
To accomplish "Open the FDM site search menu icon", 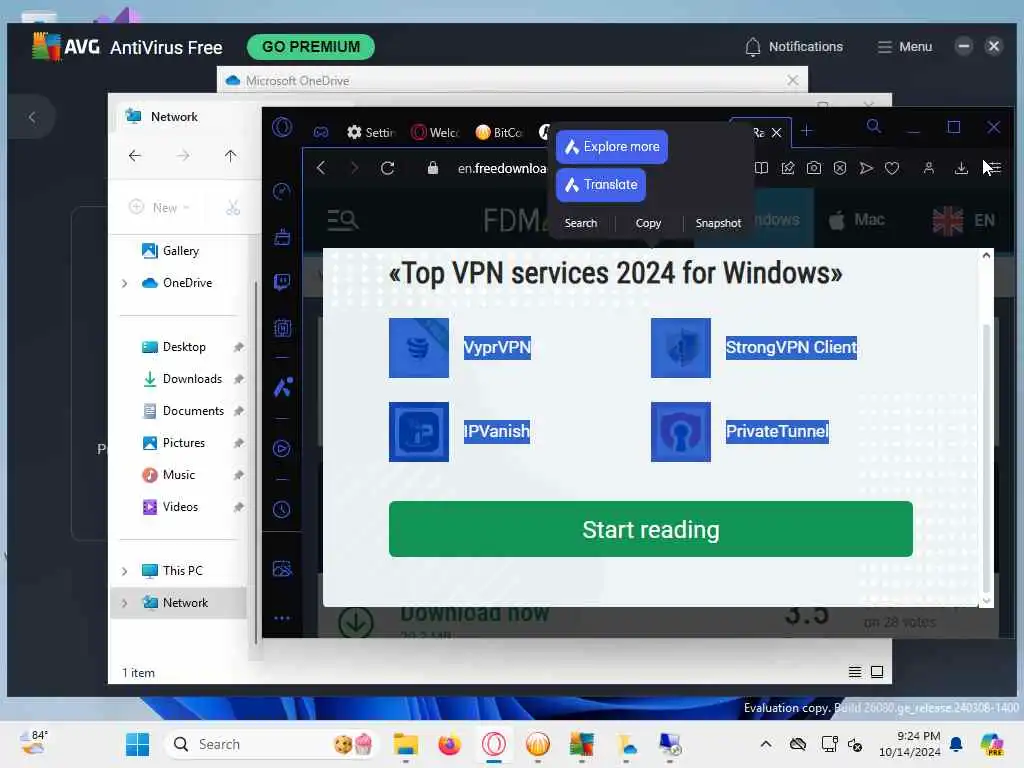I will coord(343,220).
